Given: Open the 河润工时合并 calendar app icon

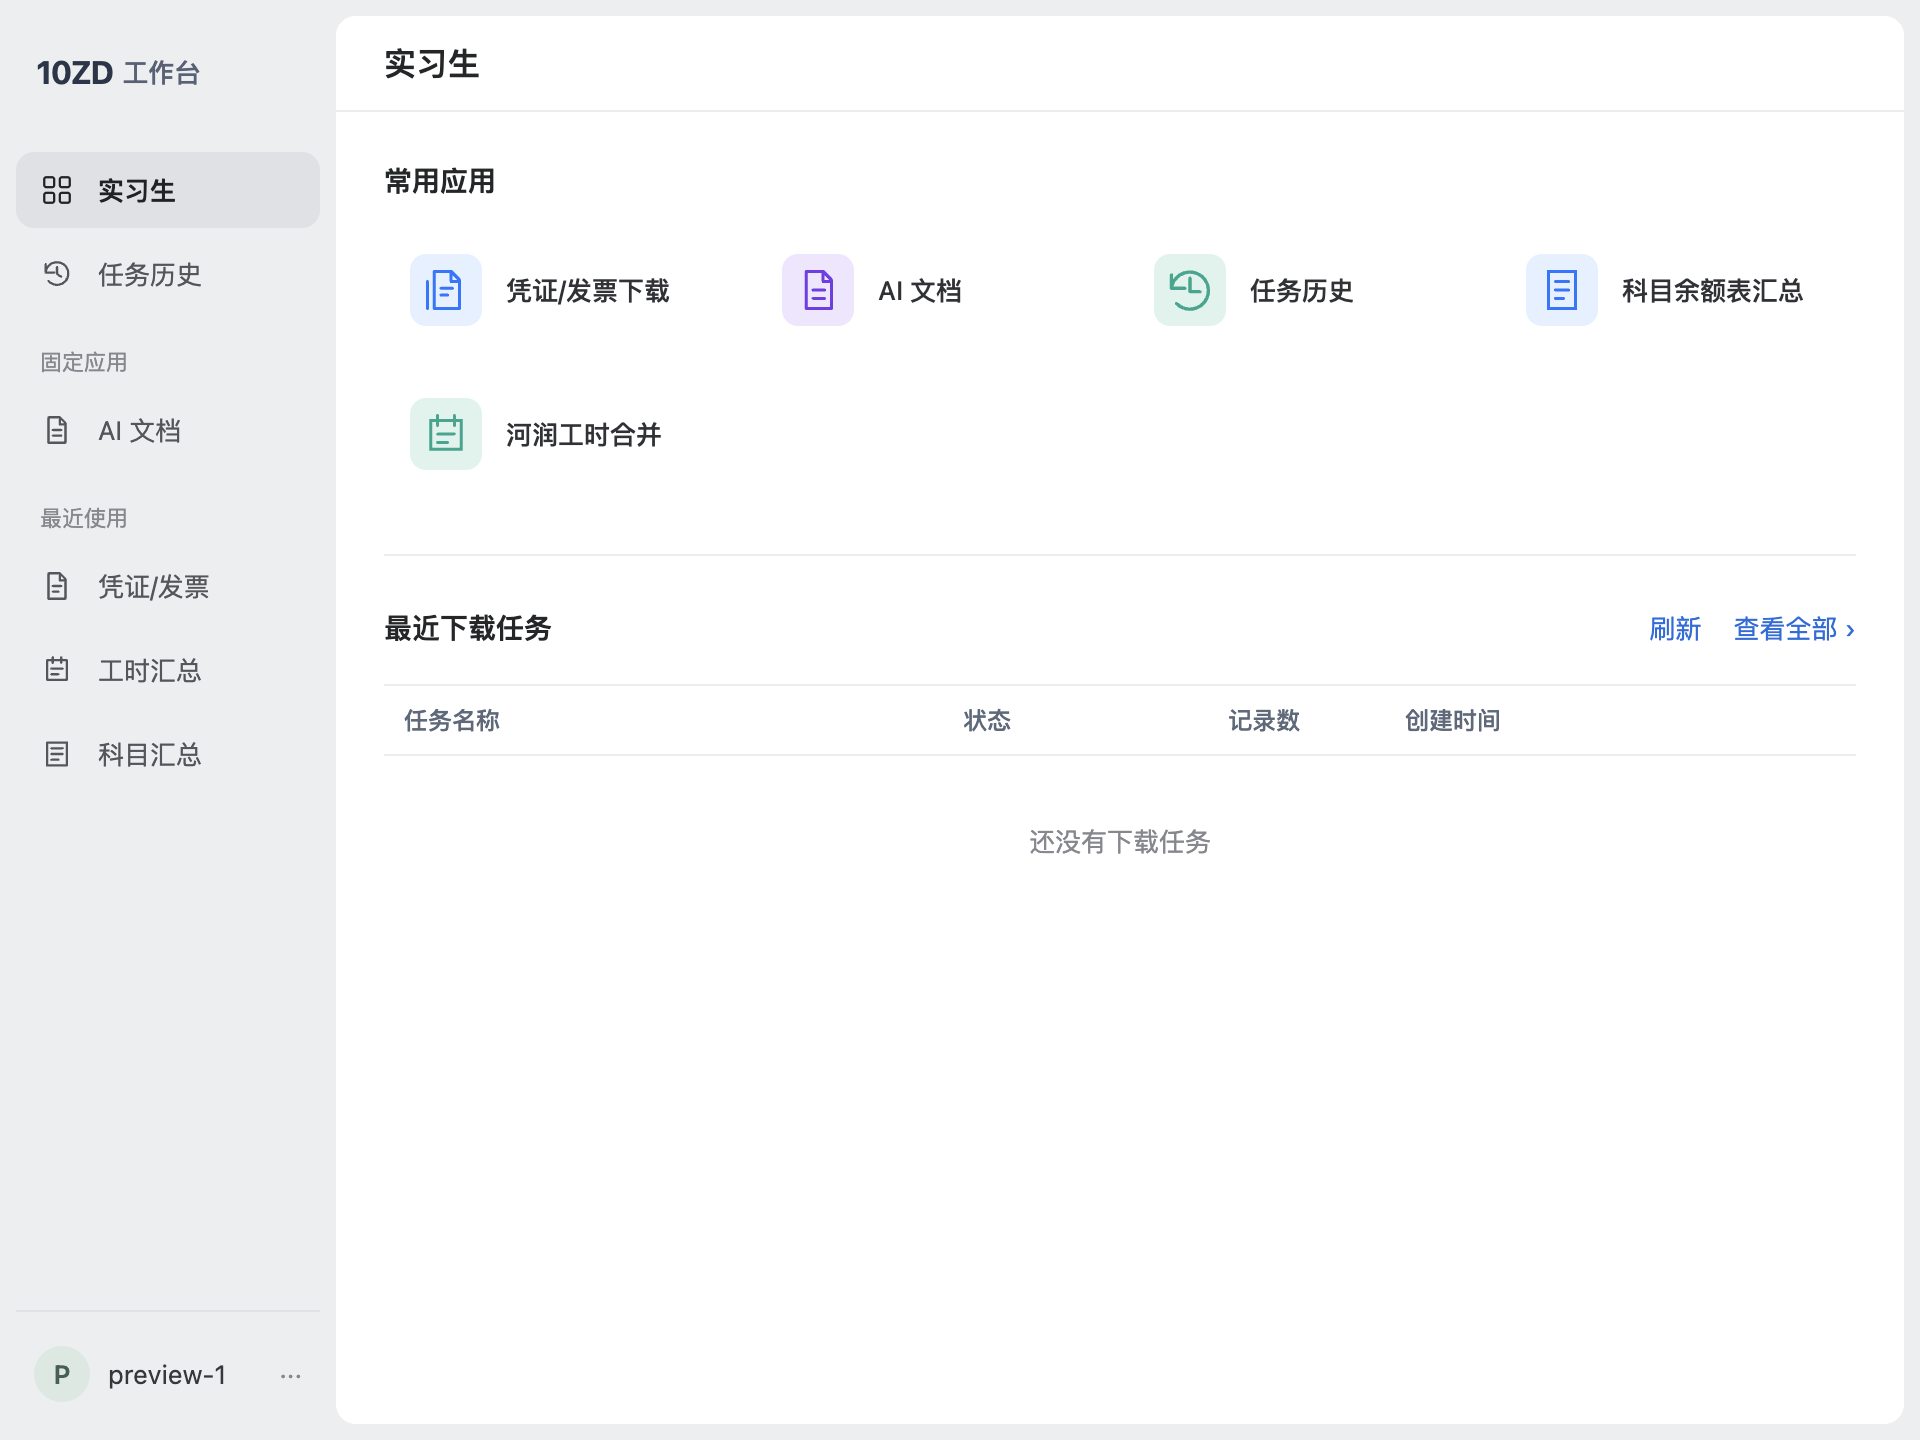Looking at the screenshot, I should [446, 434].
